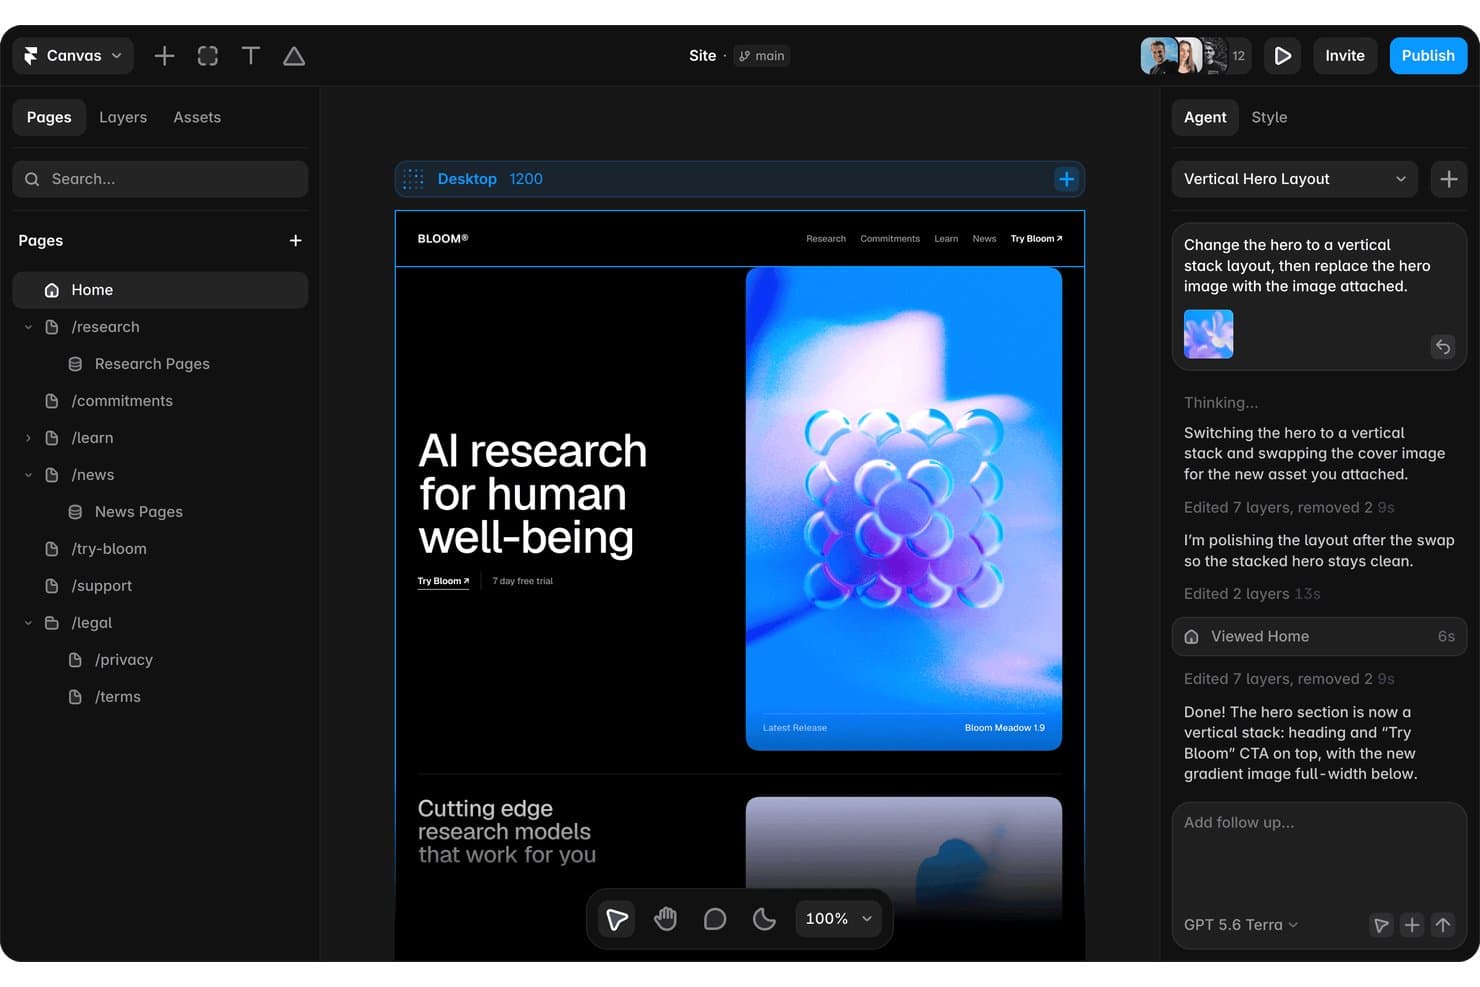The height and width of the screenshot is (987, 1480).
Task: Select the Text tool icon
Action: pos(251,56)
